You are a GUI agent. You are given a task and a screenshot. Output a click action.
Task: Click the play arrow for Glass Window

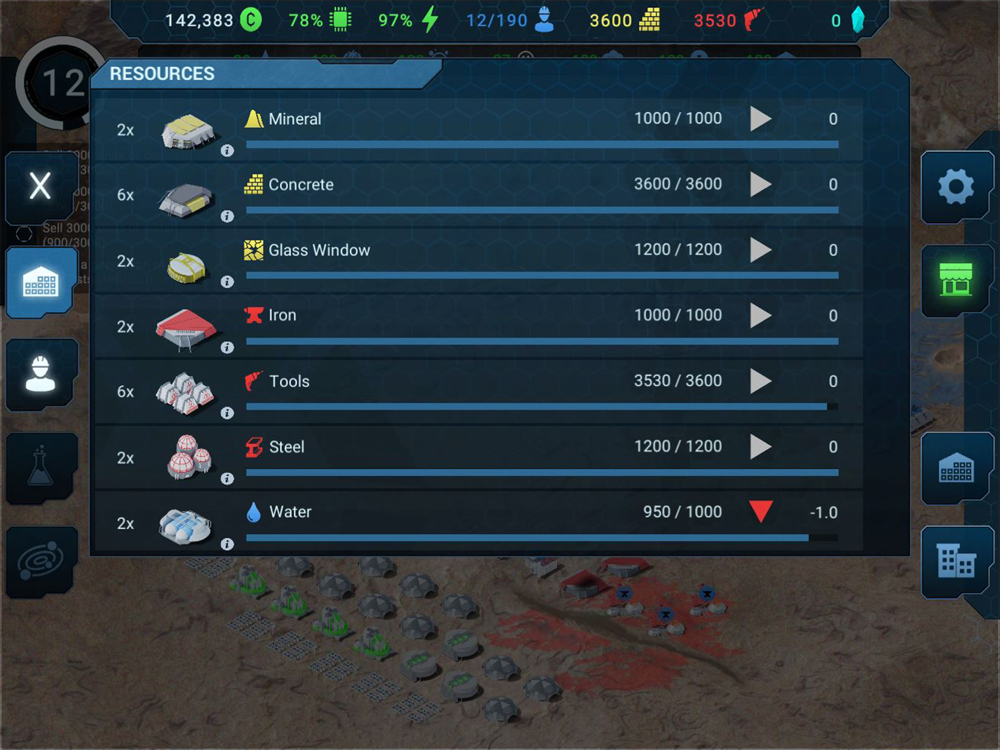(760, 250)
